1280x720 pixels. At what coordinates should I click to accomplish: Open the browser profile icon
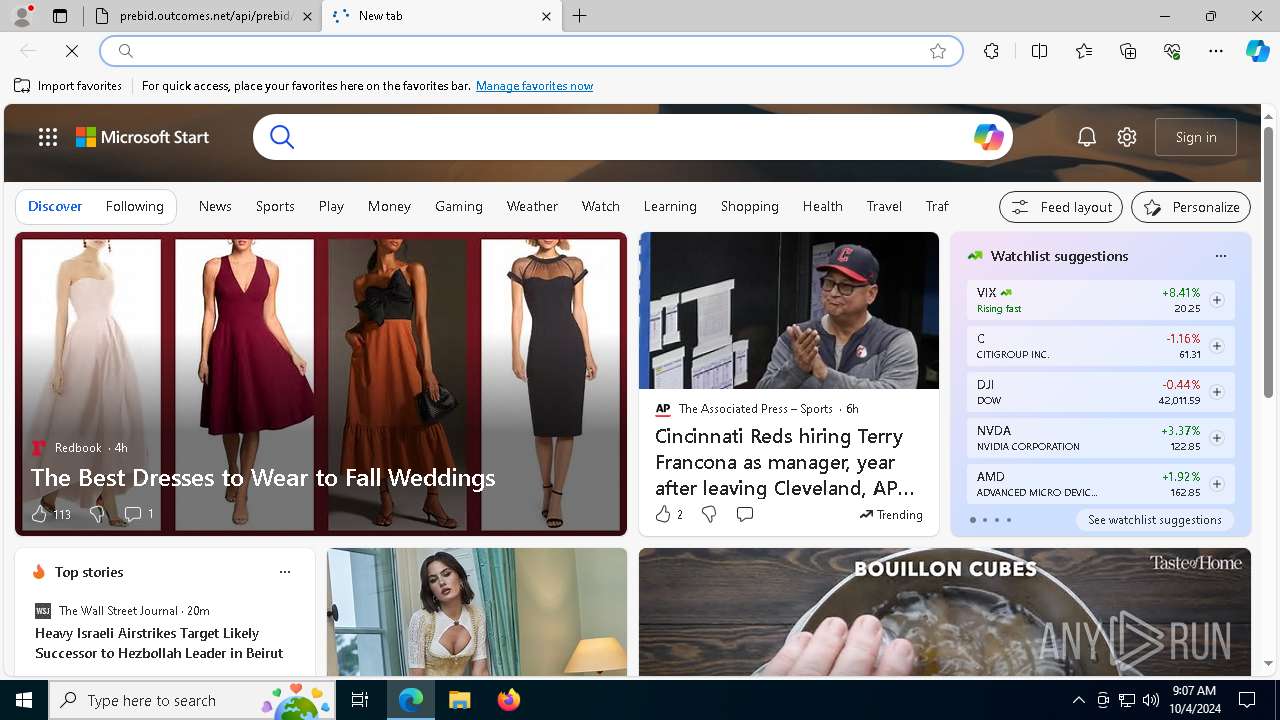tap(22, 15)
